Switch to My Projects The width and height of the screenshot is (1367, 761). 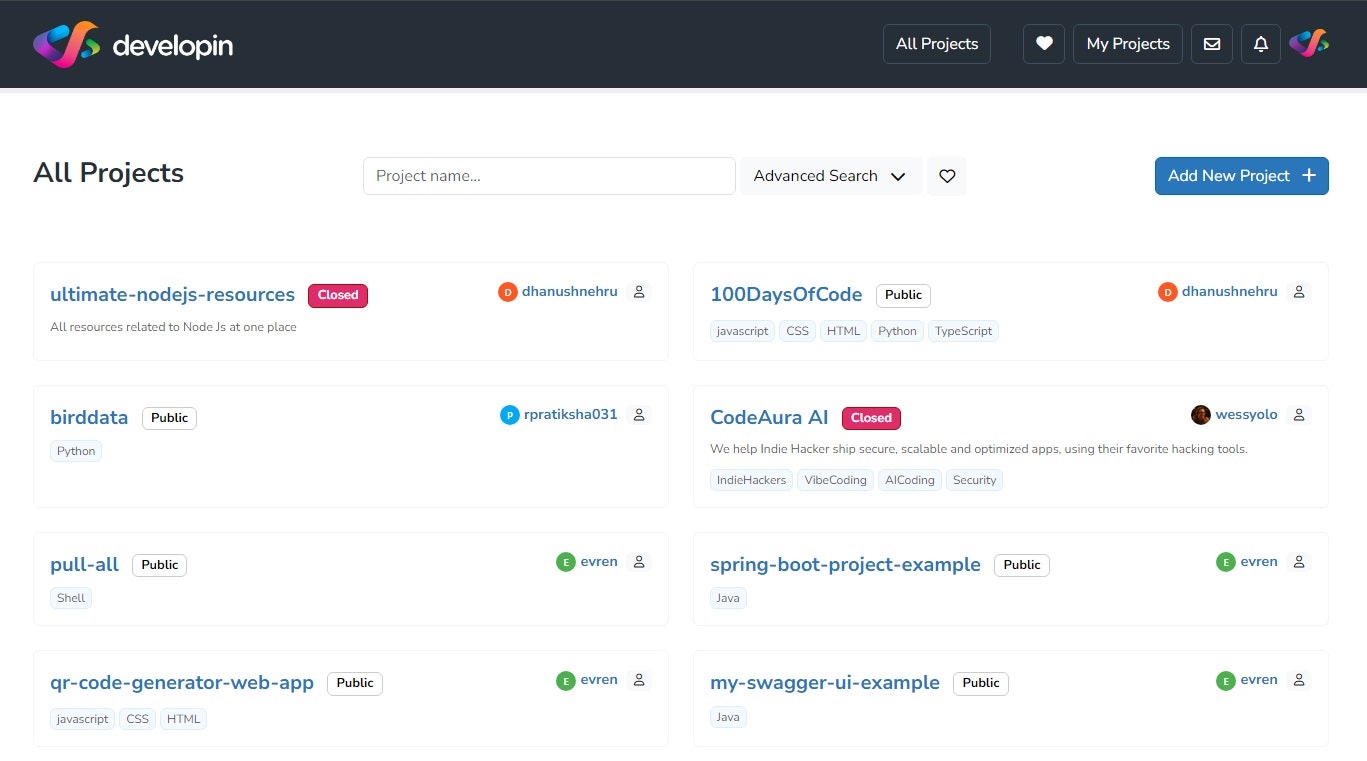[1128, 44]
